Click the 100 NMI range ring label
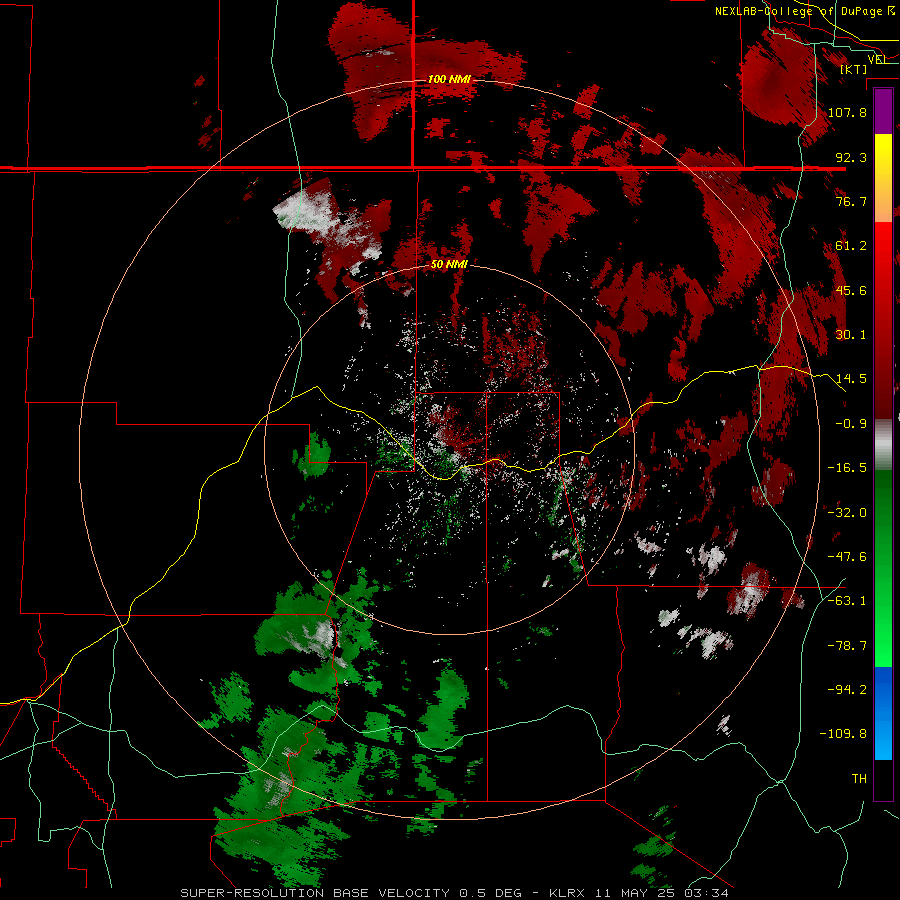 pos(449,79)
